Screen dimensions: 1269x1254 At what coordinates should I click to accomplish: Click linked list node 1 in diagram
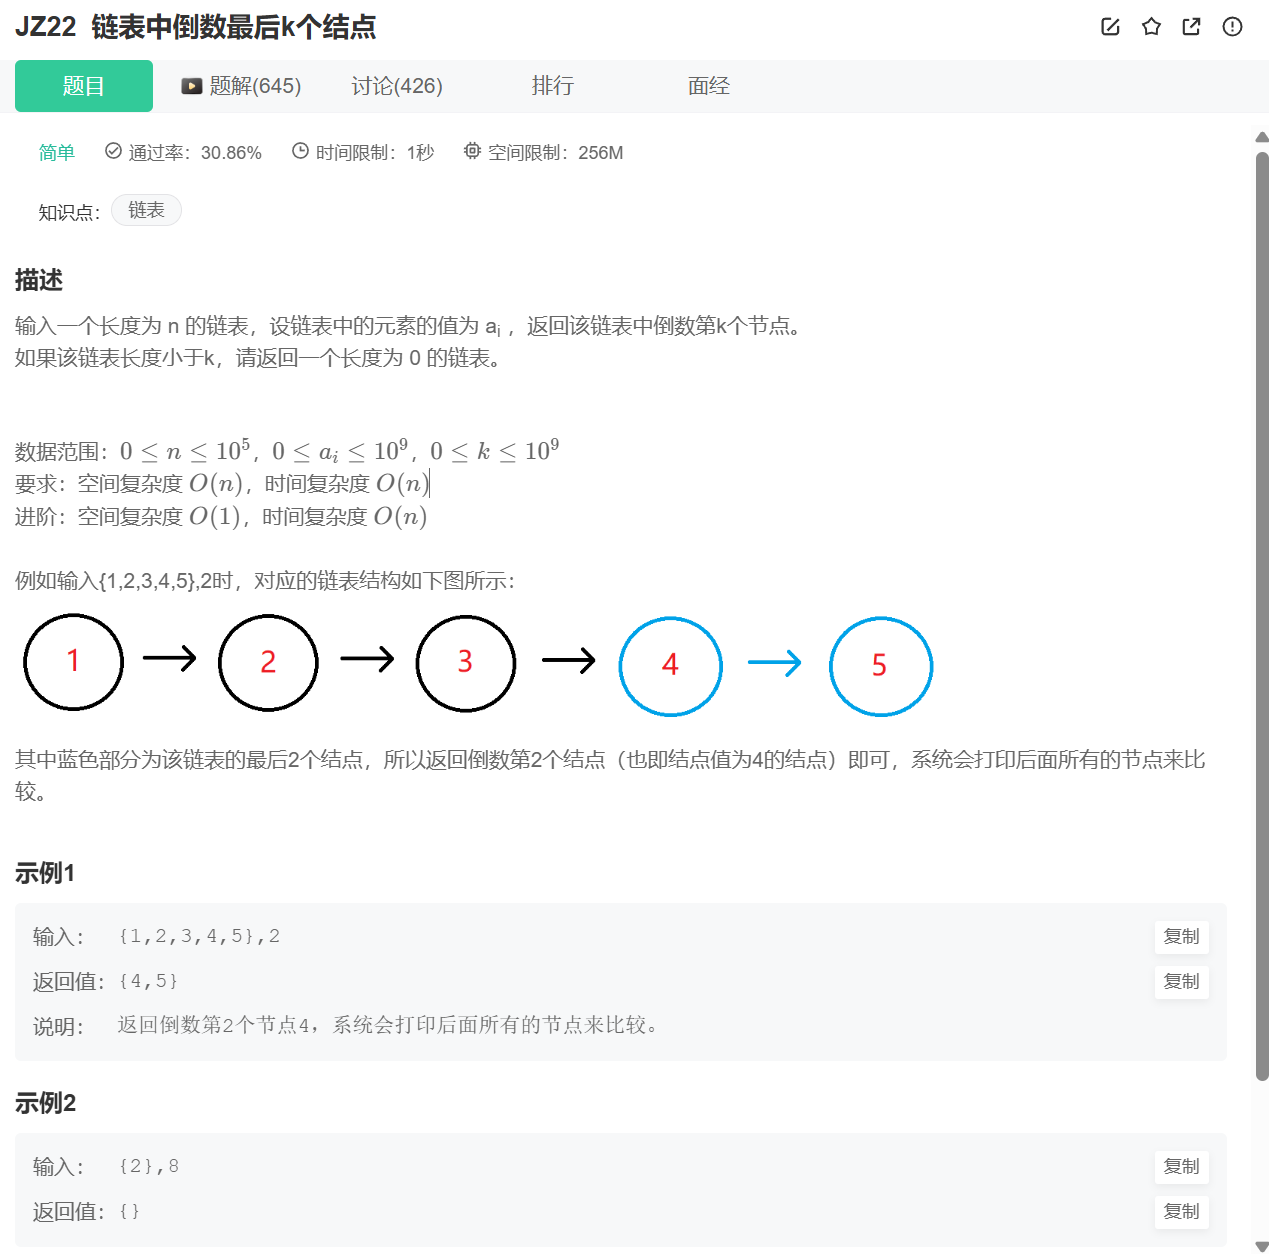point(73,662)
